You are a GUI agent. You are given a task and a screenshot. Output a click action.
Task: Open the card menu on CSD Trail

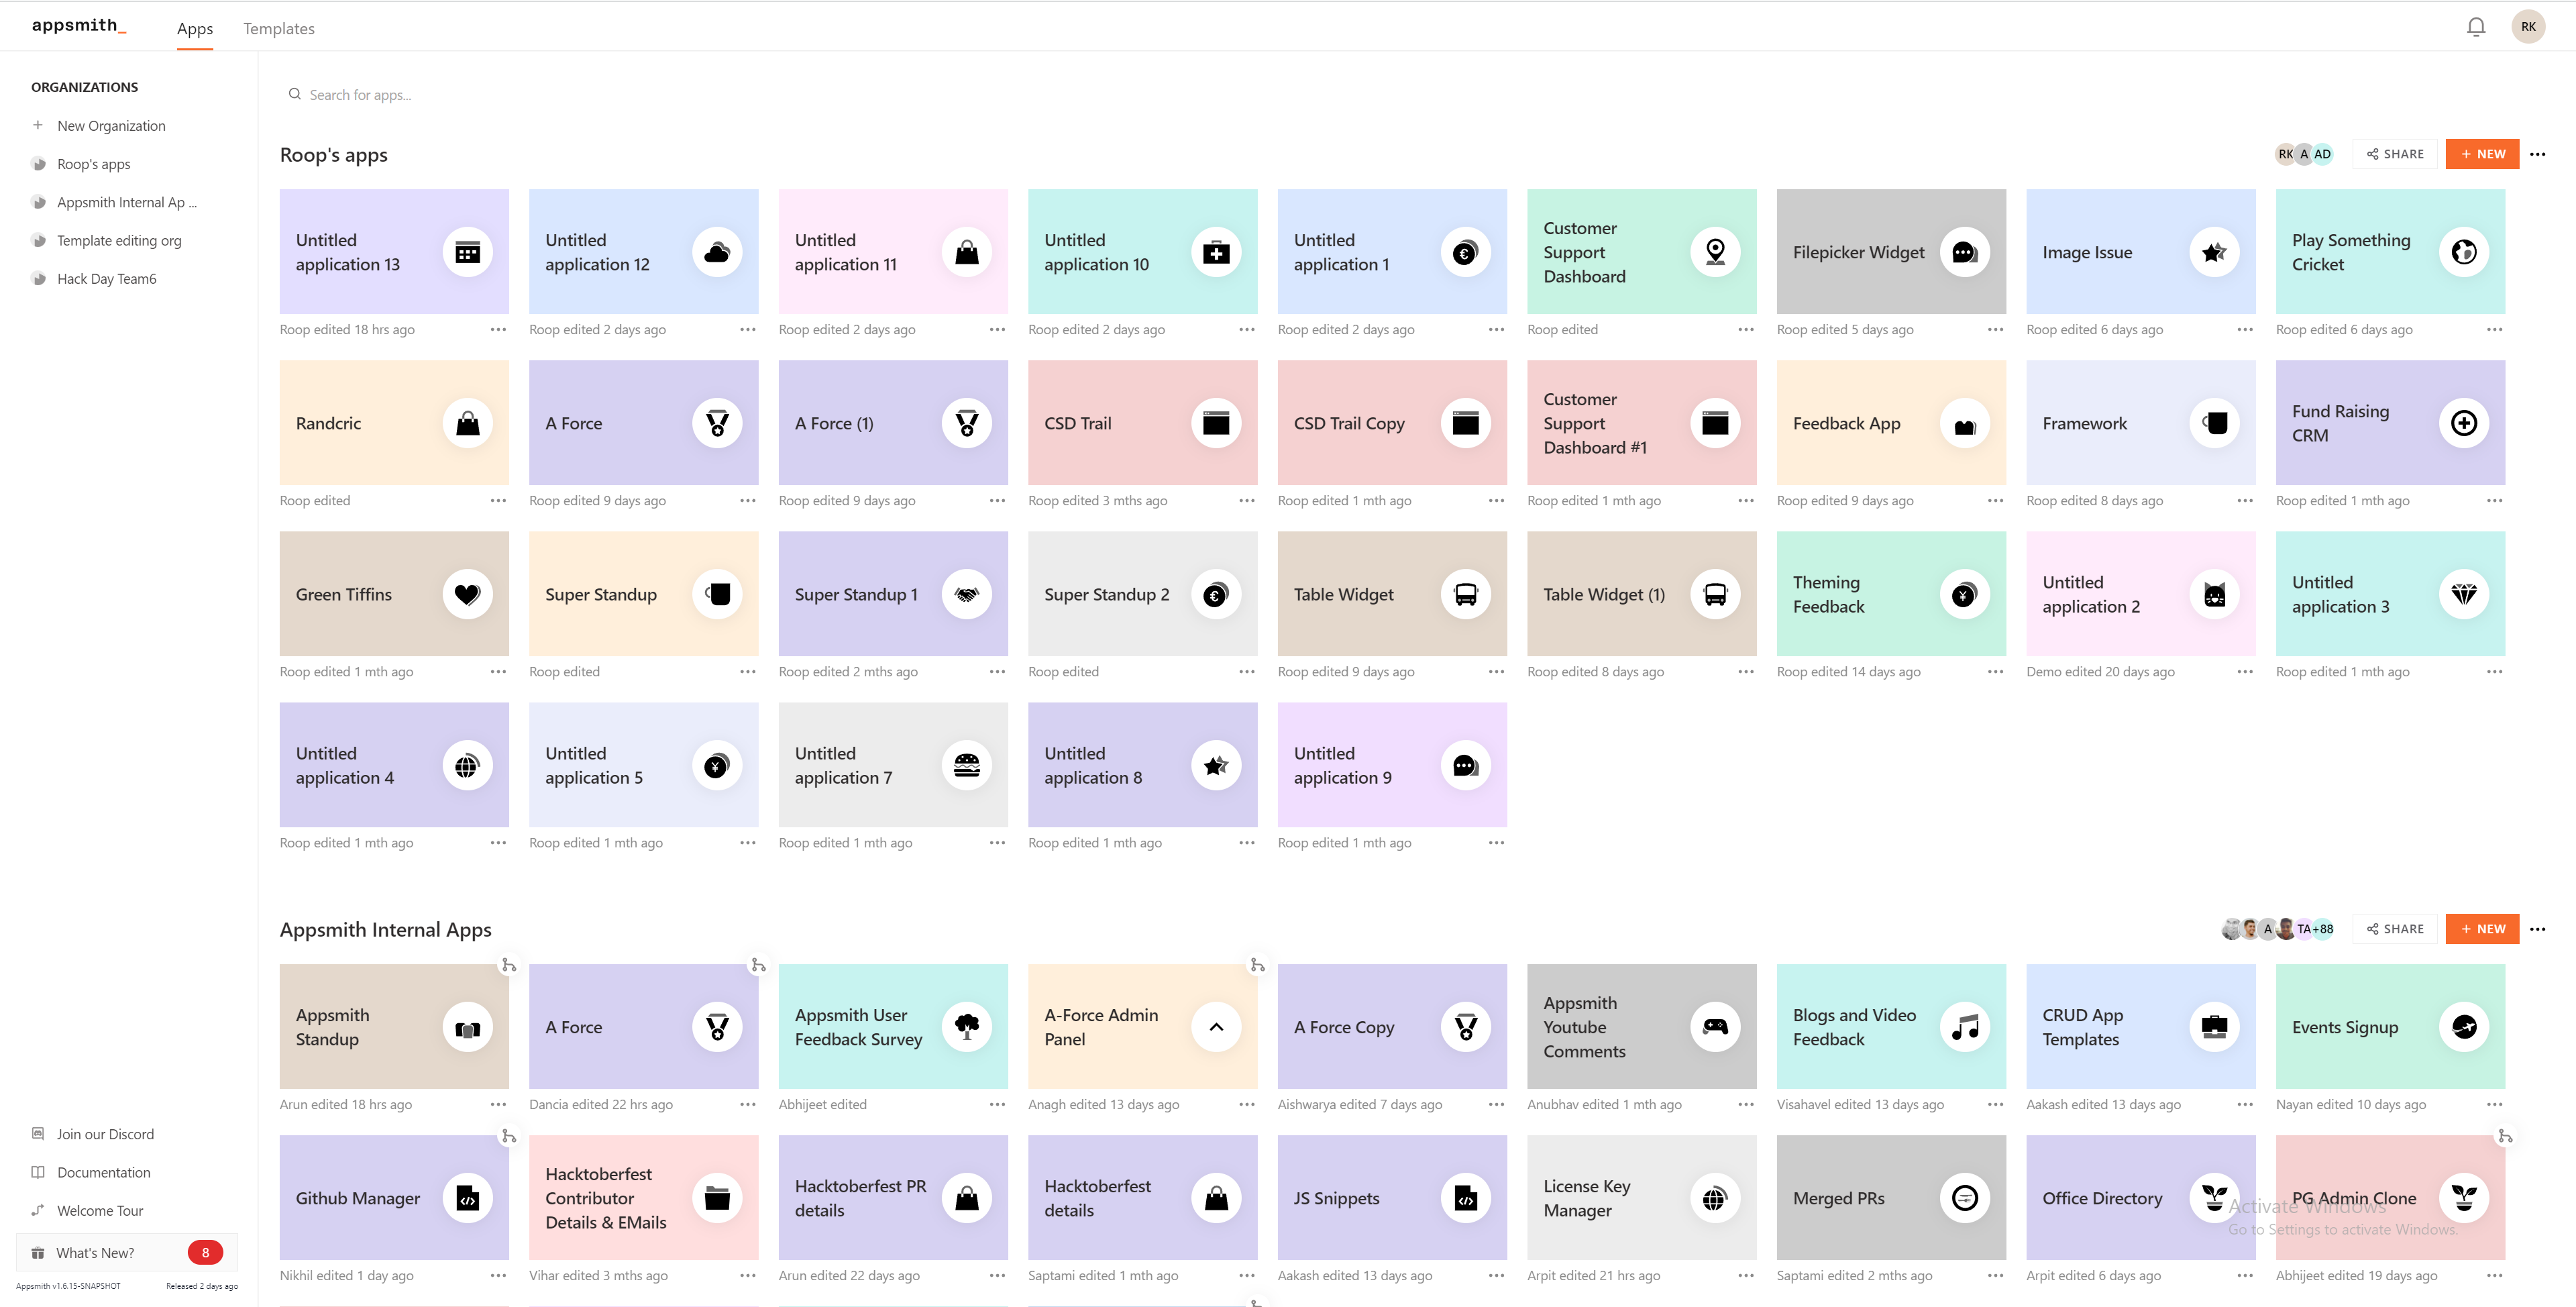(x=1245, y=501)
